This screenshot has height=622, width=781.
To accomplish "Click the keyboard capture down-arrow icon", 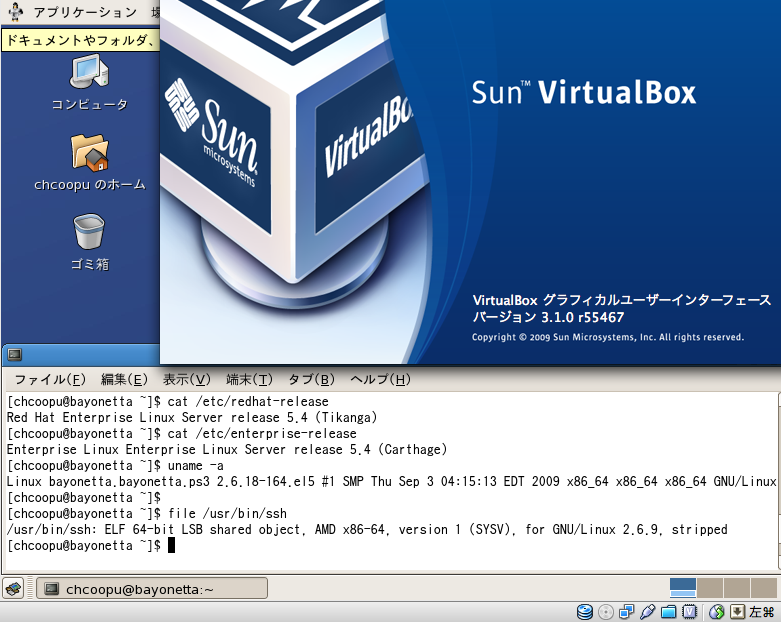I will 737,612.
